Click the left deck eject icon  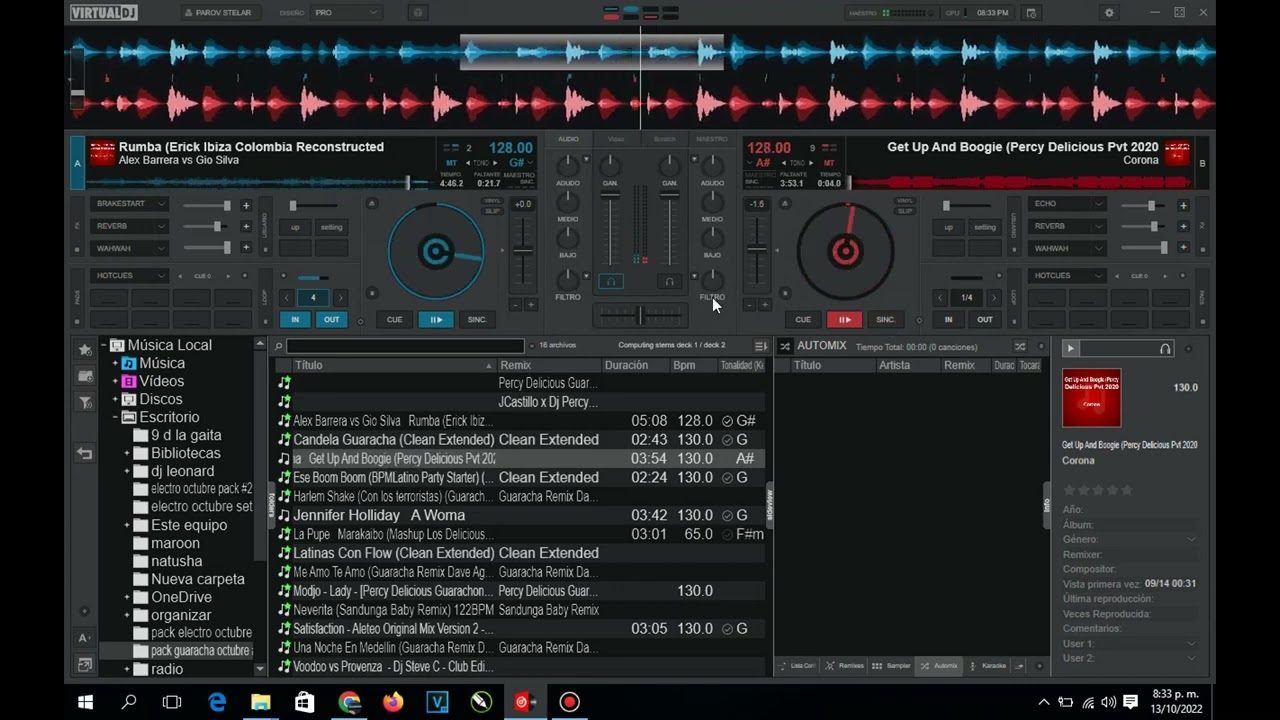coord(372,203)
